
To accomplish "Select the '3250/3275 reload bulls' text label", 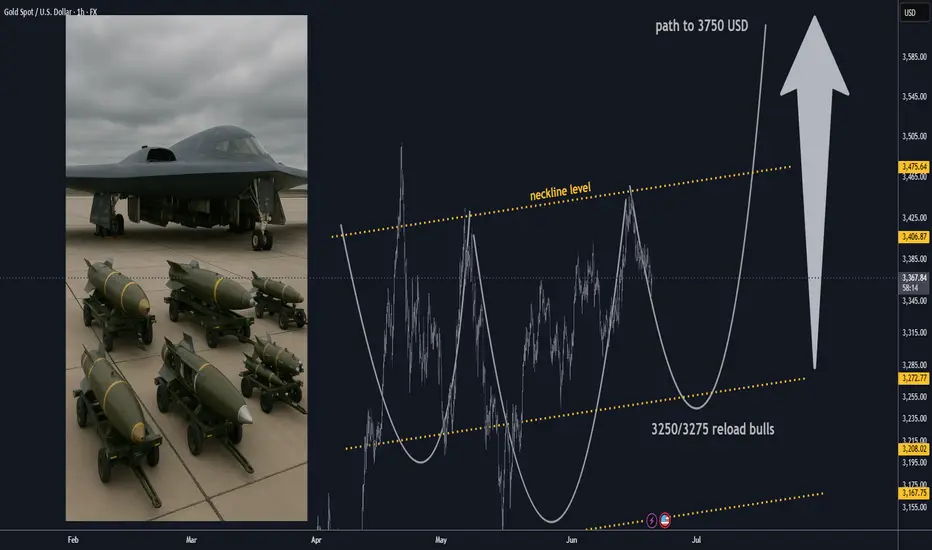I will coord(713,429).
